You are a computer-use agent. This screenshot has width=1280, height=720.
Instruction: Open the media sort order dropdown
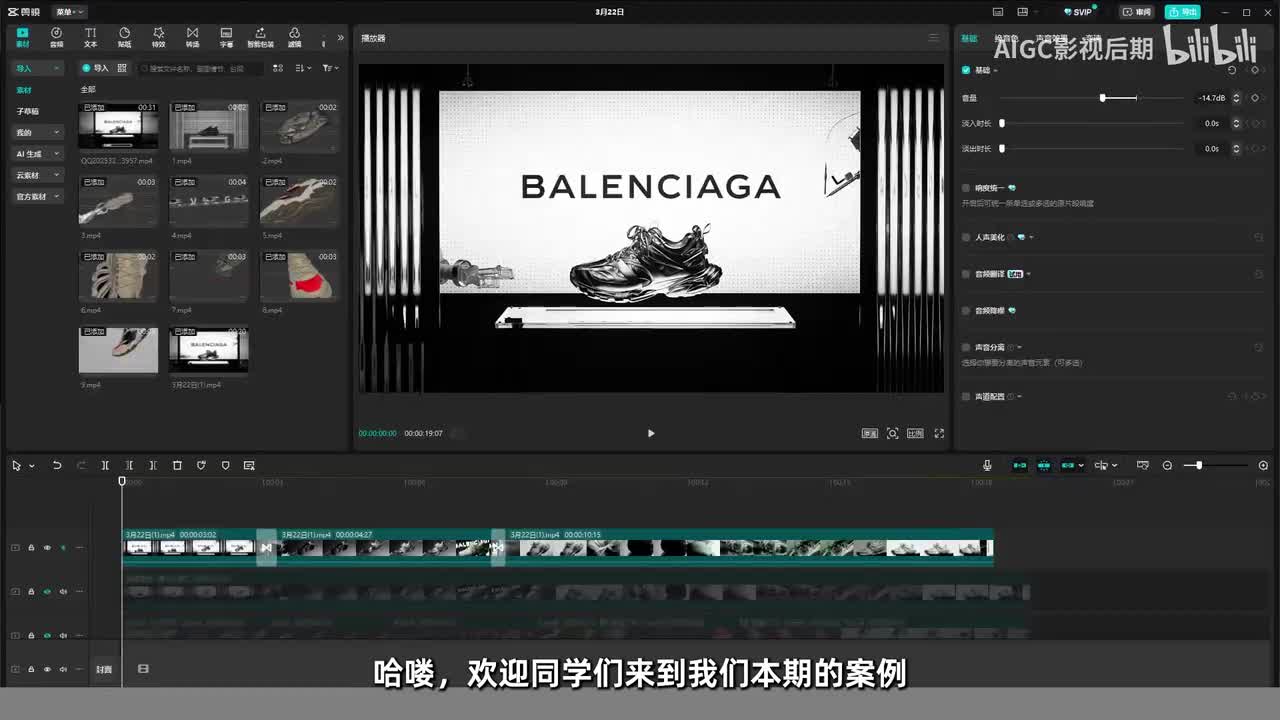(x=302, y=68)
